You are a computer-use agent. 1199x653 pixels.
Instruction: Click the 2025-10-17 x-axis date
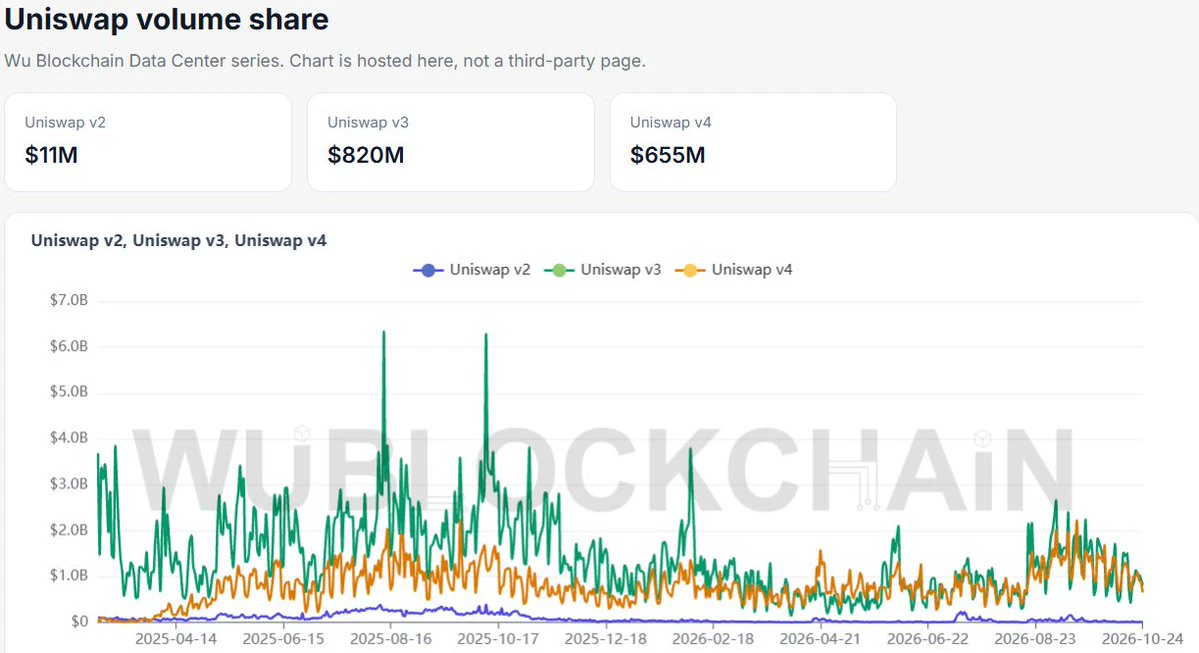[x=498, y=638]
